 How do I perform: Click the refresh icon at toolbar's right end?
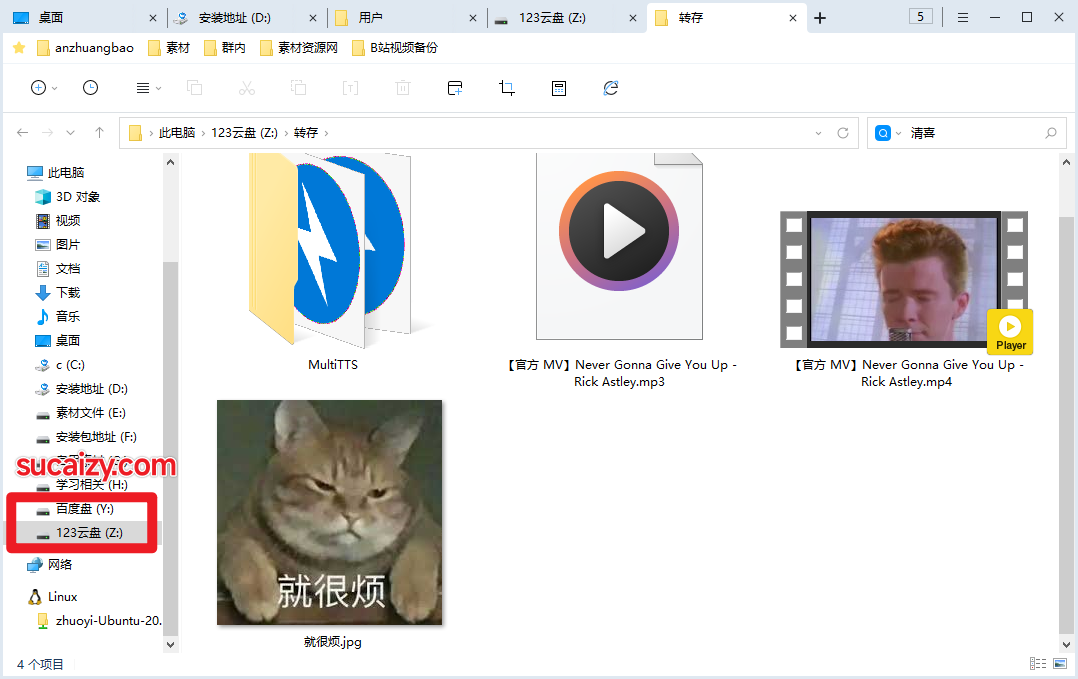pos(610,88)
